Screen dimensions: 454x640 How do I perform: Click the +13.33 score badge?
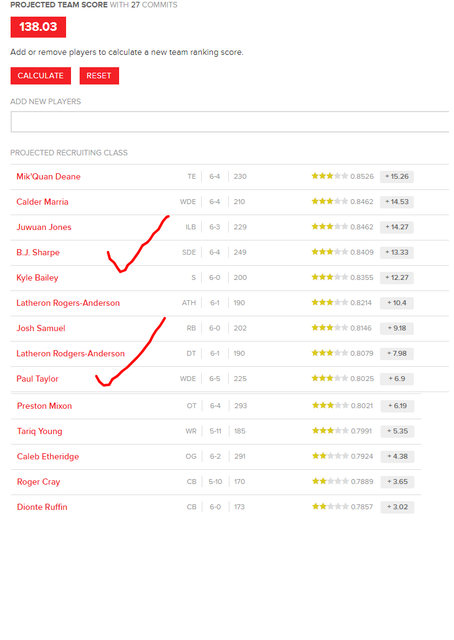(x=396, y=253)
